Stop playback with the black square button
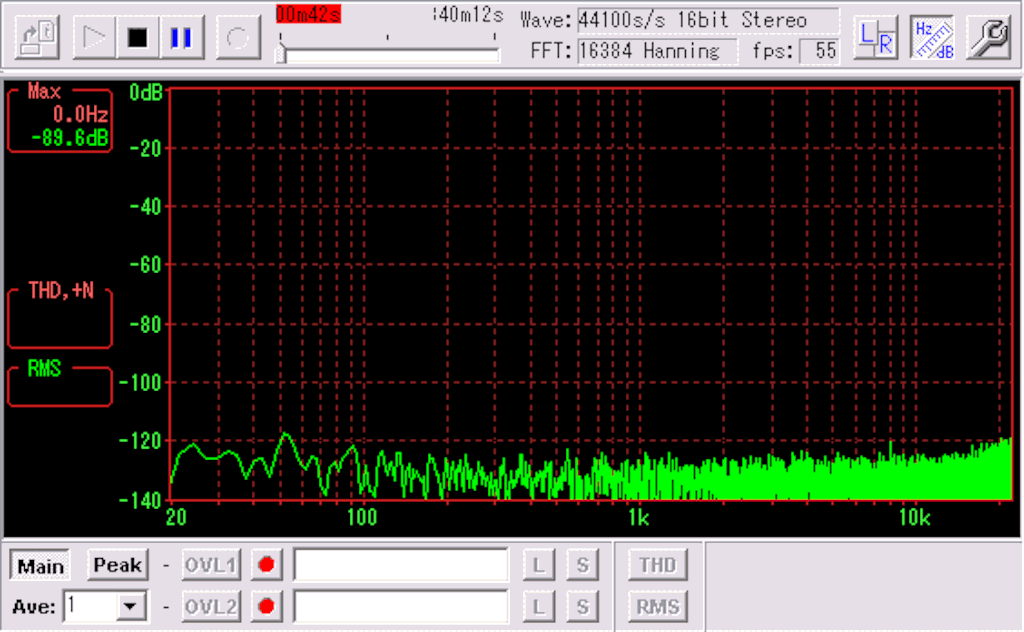 [x=138, y=38]
